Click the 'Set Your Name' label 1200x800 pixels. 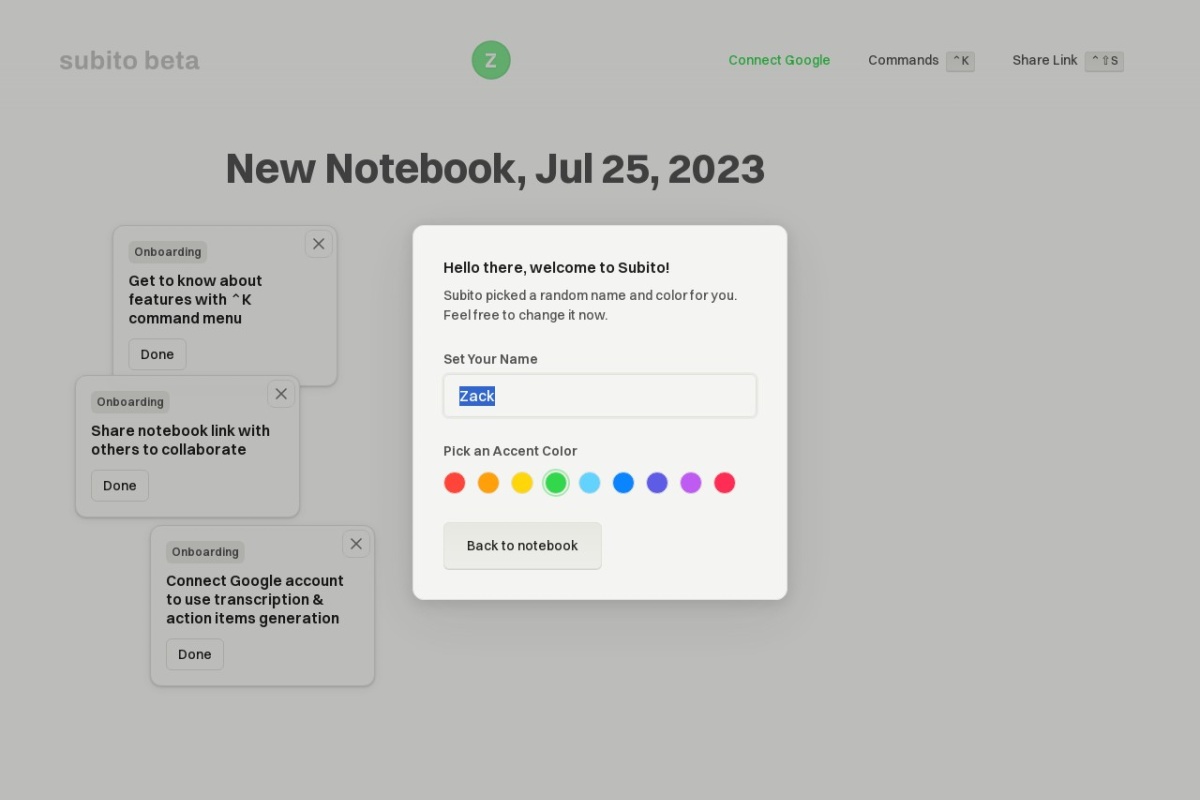490,359
